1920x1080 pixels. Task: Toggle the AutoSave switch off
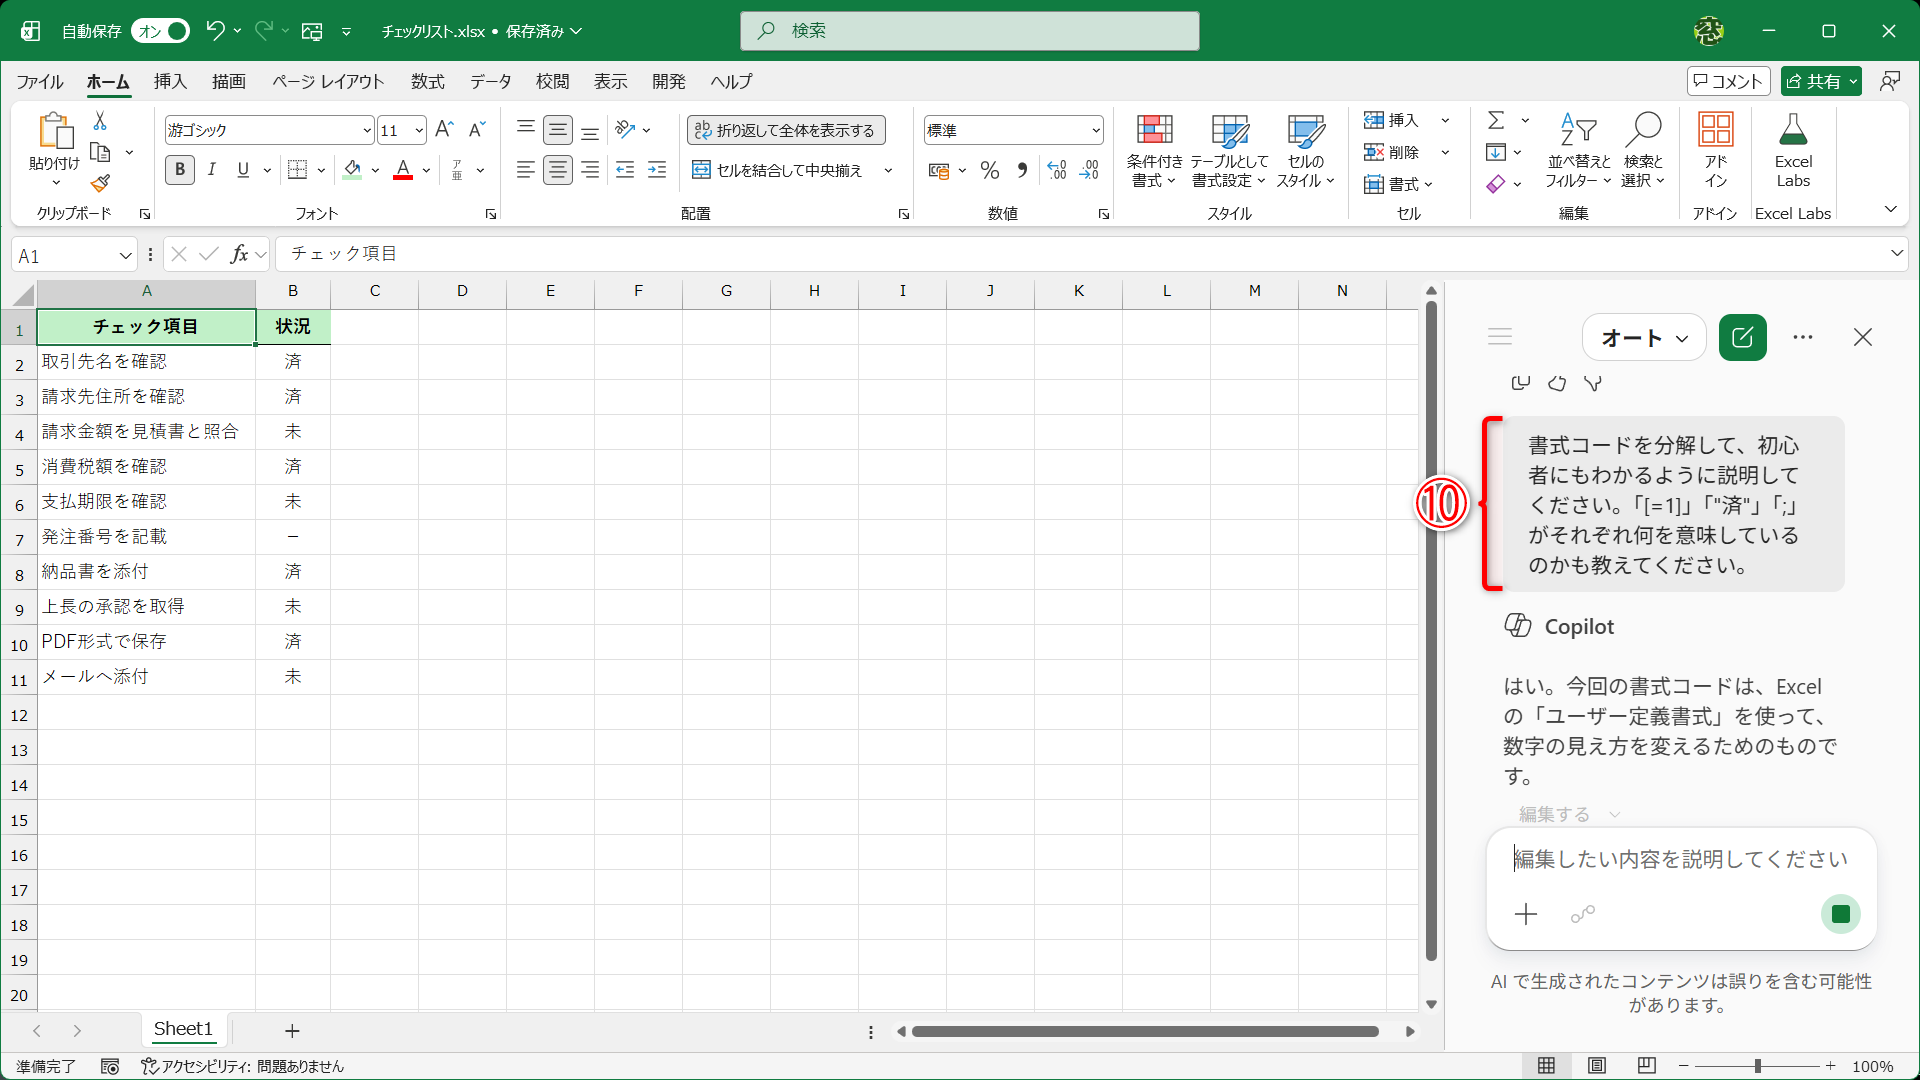160,31
